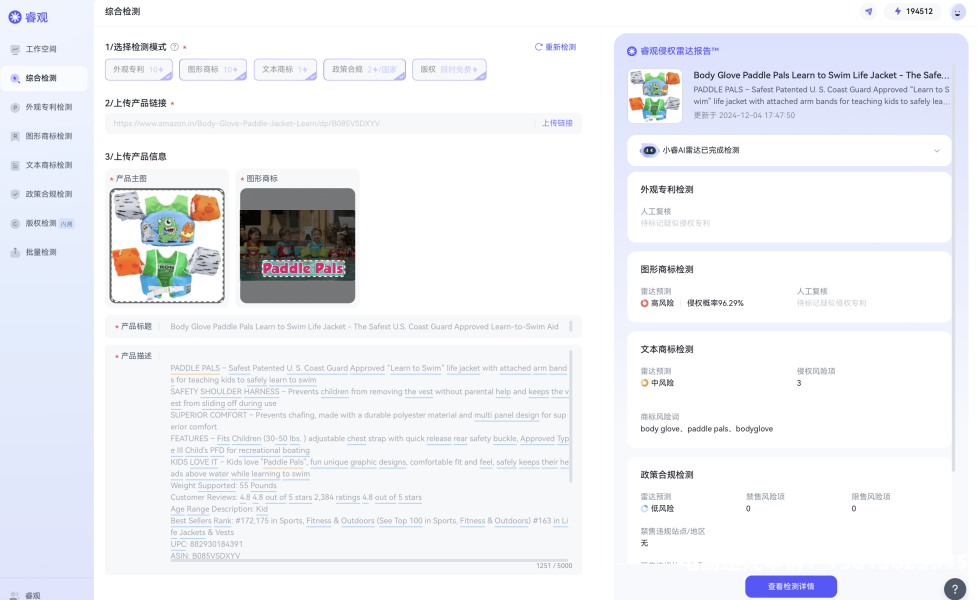Open 工作空间 in the sidebar
This screenshot has width=977, height=600.
tap(44, 49)
